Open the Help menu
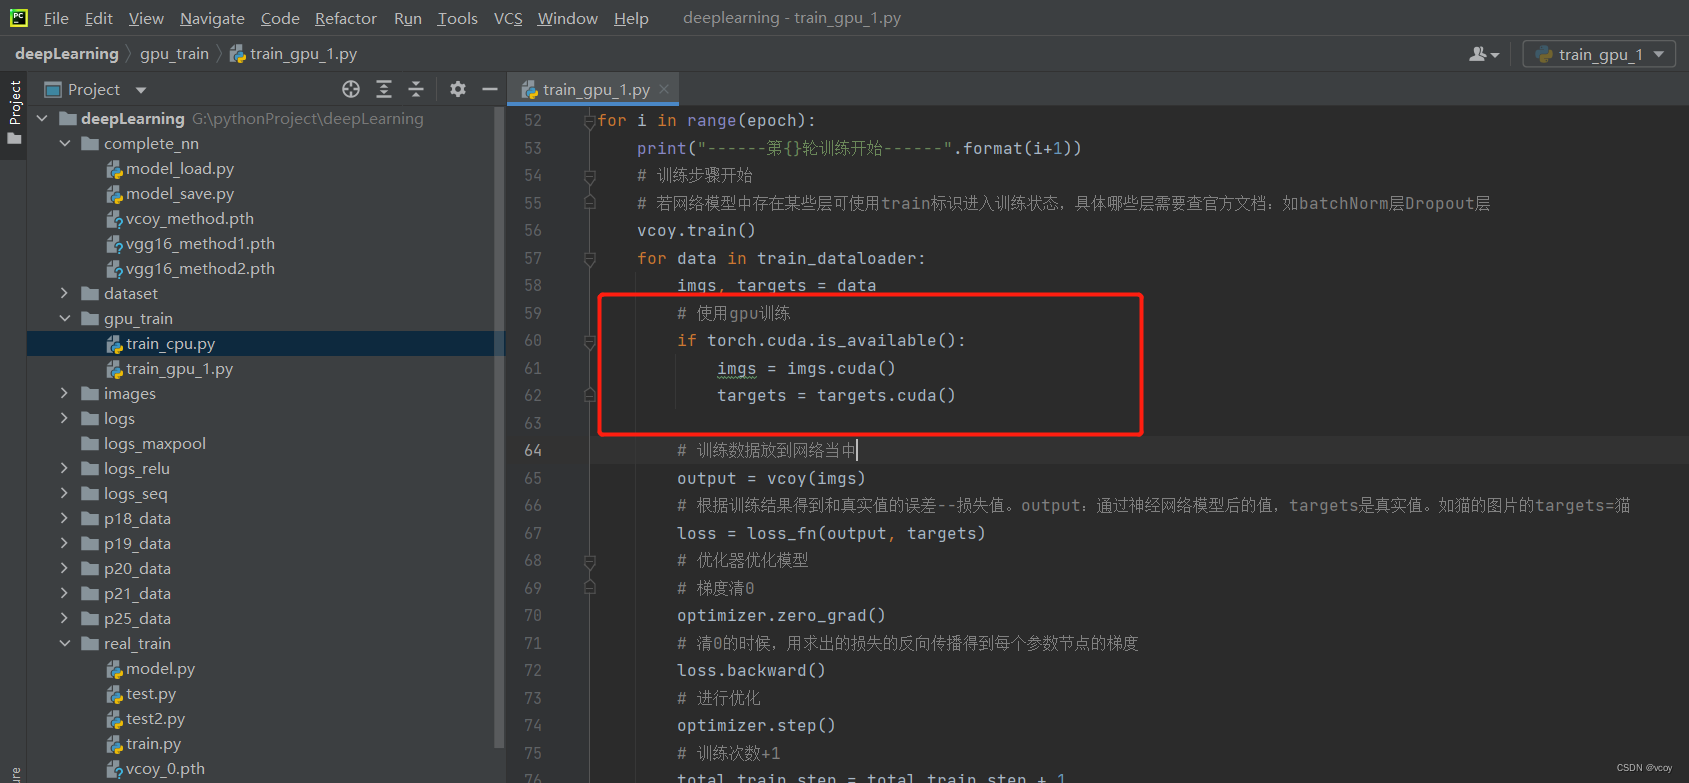 click(631, 18)
